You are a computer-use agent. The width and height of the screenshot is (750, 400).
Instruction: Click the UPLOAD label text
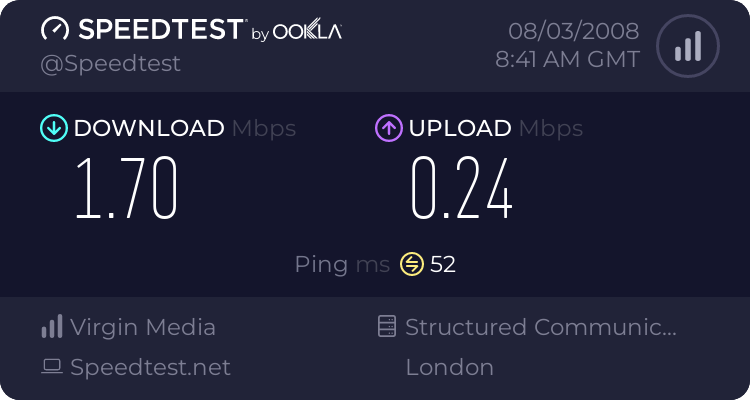click(x=460, y=128)
